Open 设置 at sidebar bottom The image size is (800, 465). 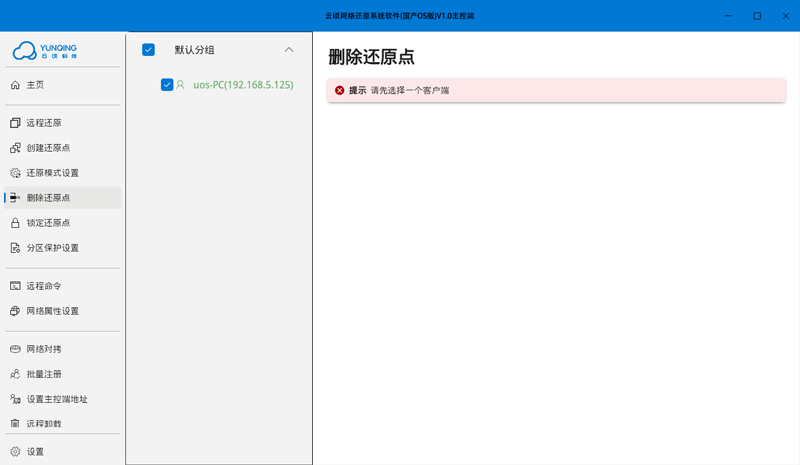click(x=63, y=451)
